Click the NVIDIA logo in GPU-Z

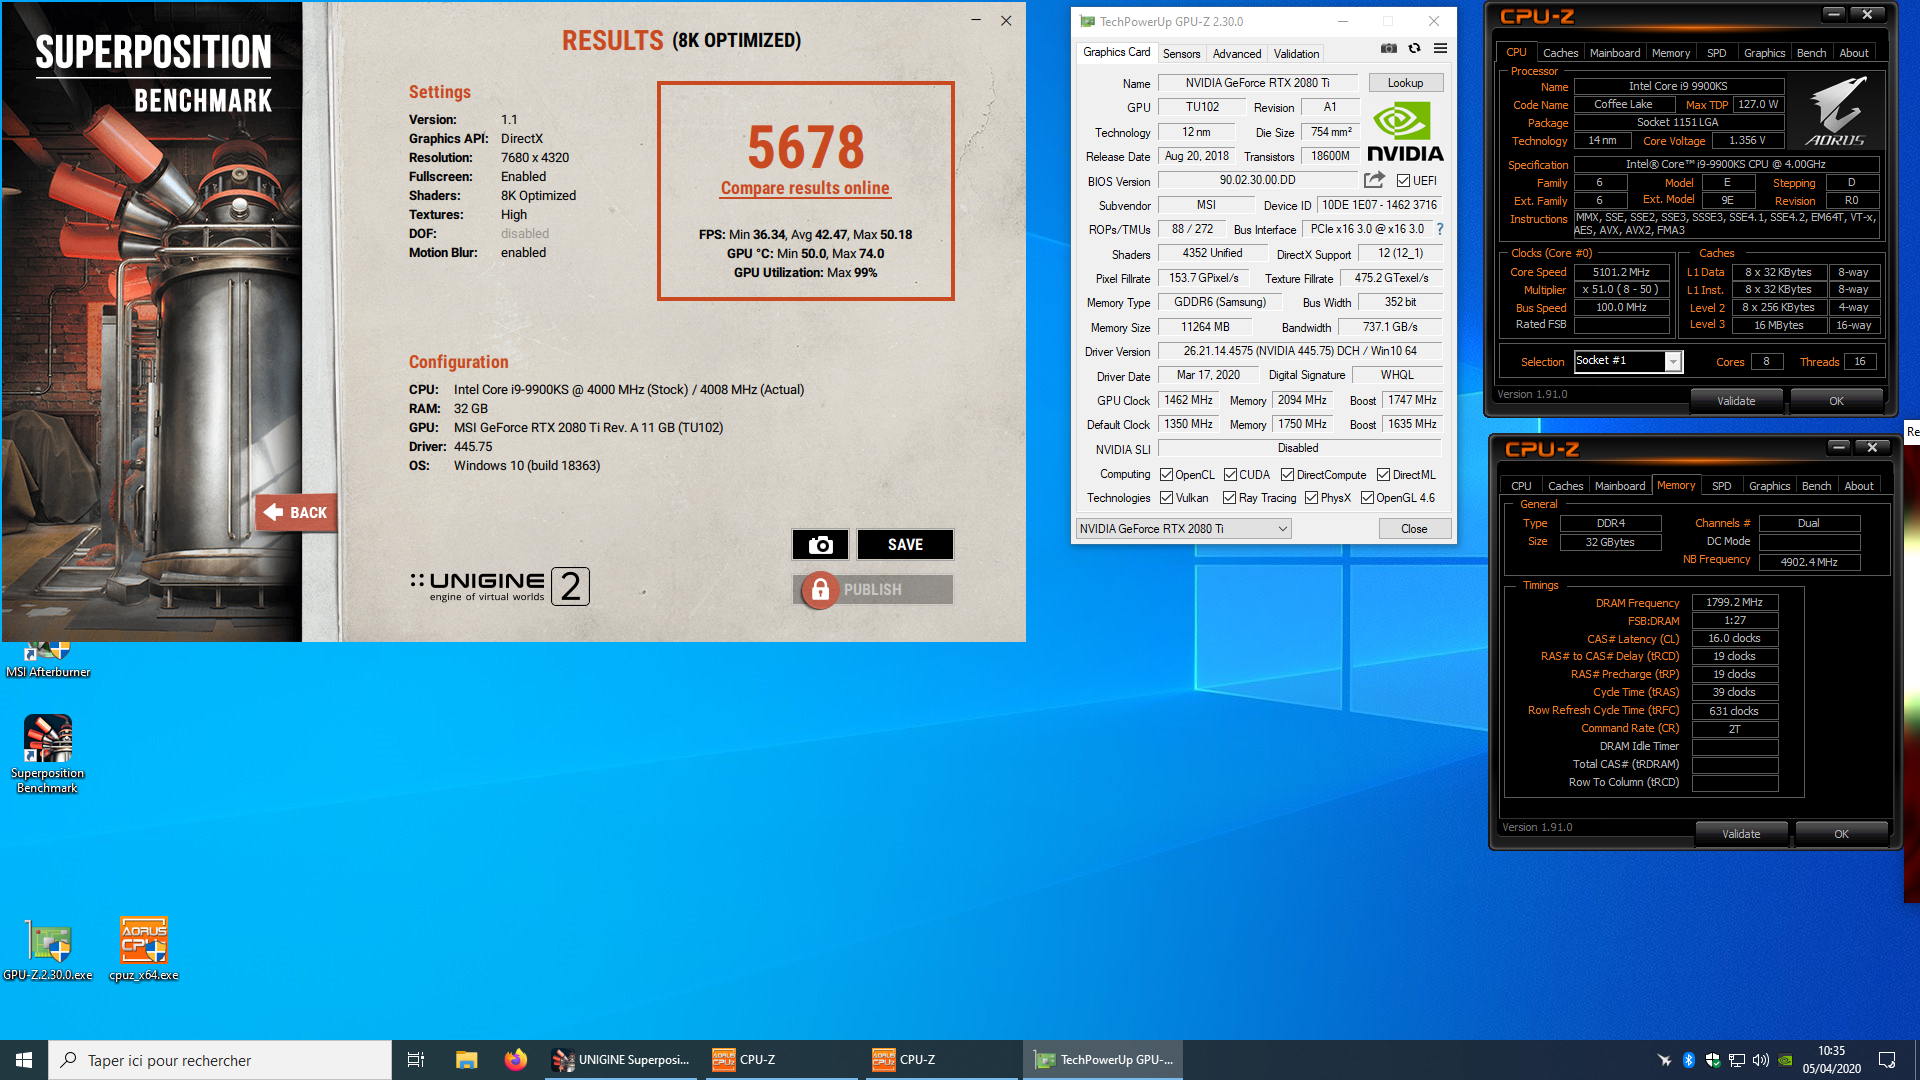[1405, 132]
